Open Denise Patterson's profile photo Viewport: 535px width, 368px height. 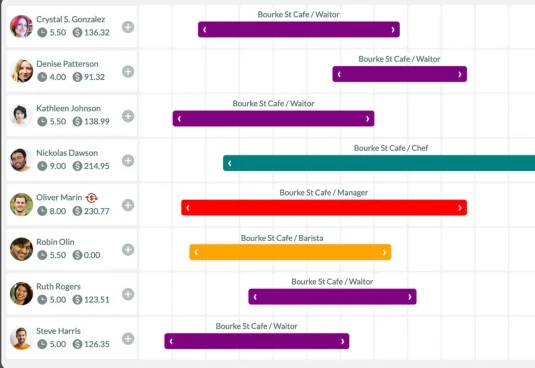pos(21,71)
